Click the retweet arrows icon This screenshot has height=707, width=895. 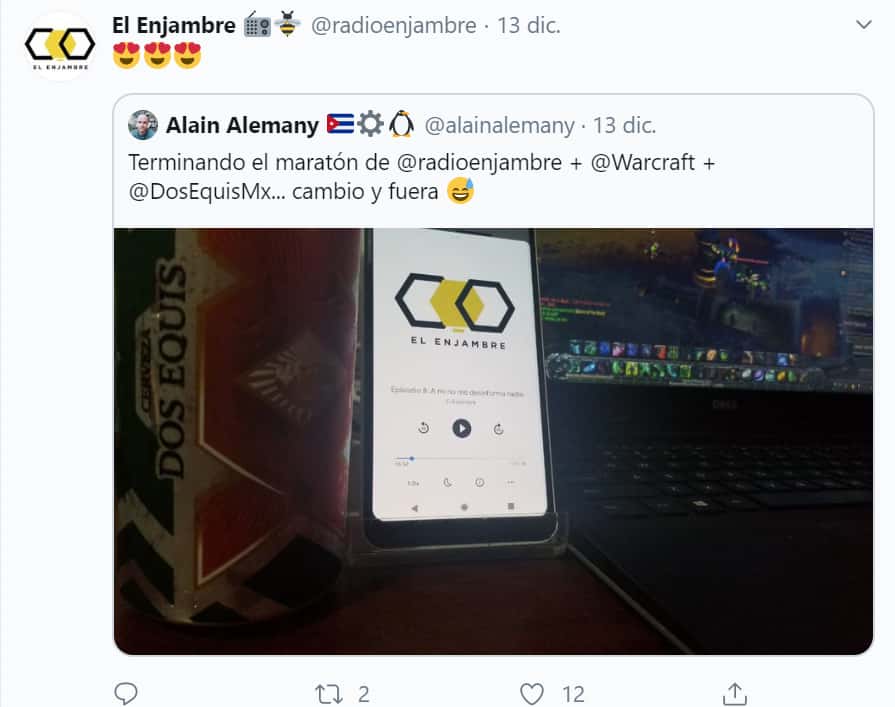point(329,694)
